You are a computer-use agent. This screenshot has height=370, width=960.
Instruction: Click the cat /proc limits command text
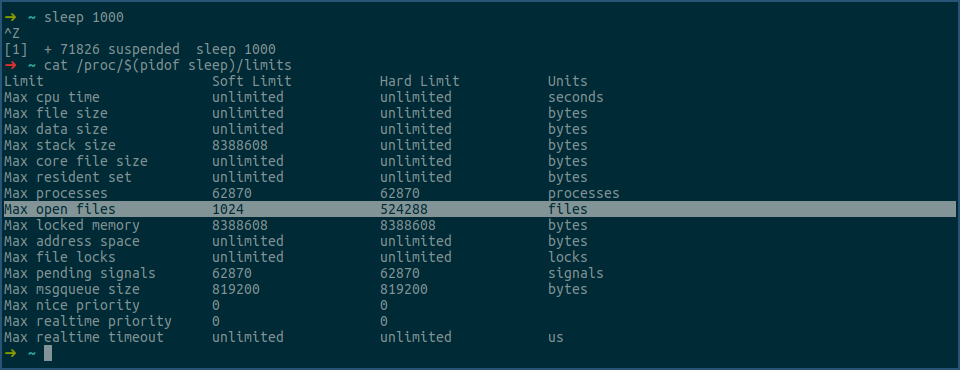(x=168, y=65)
